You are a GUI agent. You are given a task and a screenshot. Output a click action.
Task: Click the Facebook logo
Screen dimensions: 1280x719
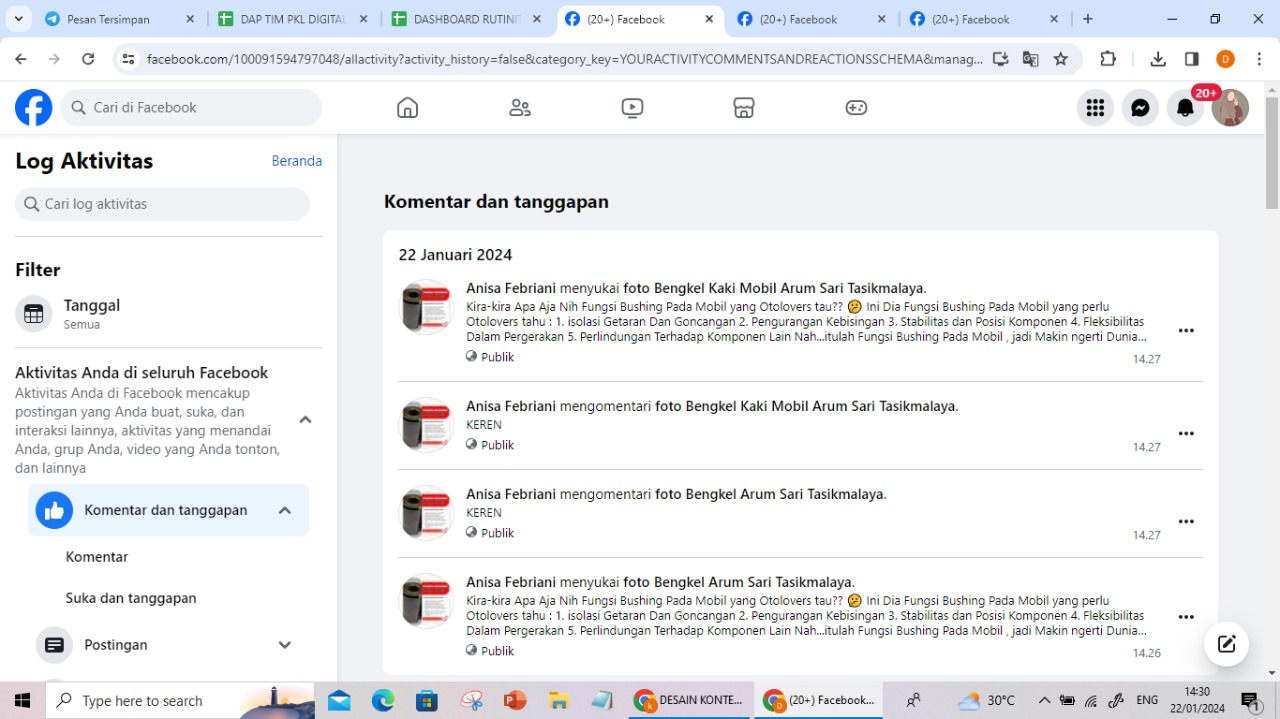[x=33, y=108]
